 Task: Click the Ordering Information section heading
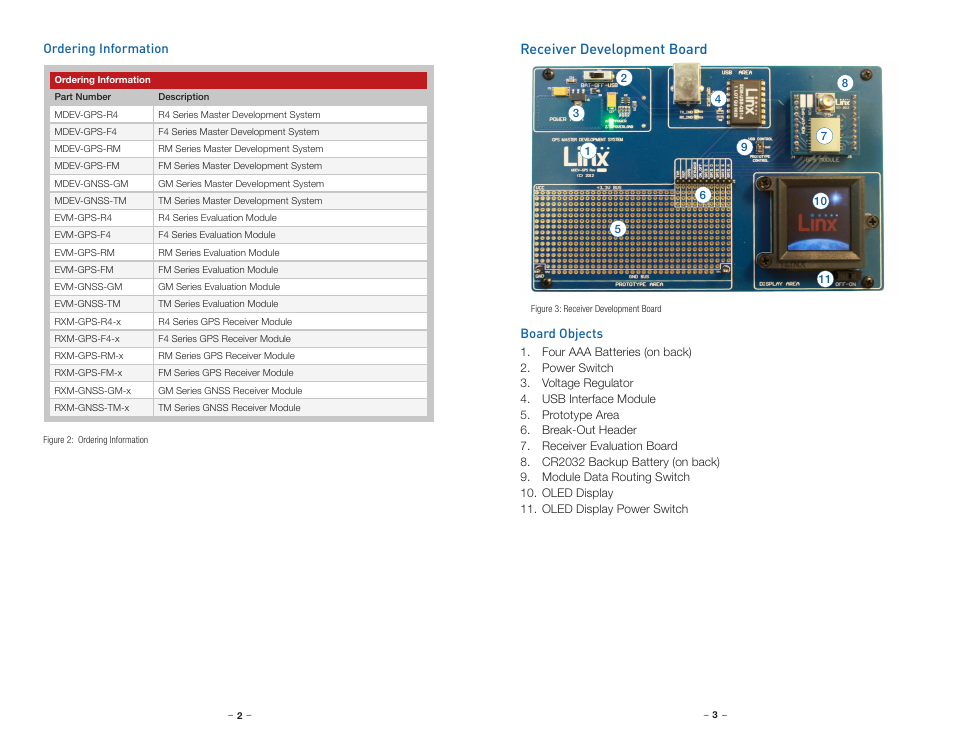(106, 49)
